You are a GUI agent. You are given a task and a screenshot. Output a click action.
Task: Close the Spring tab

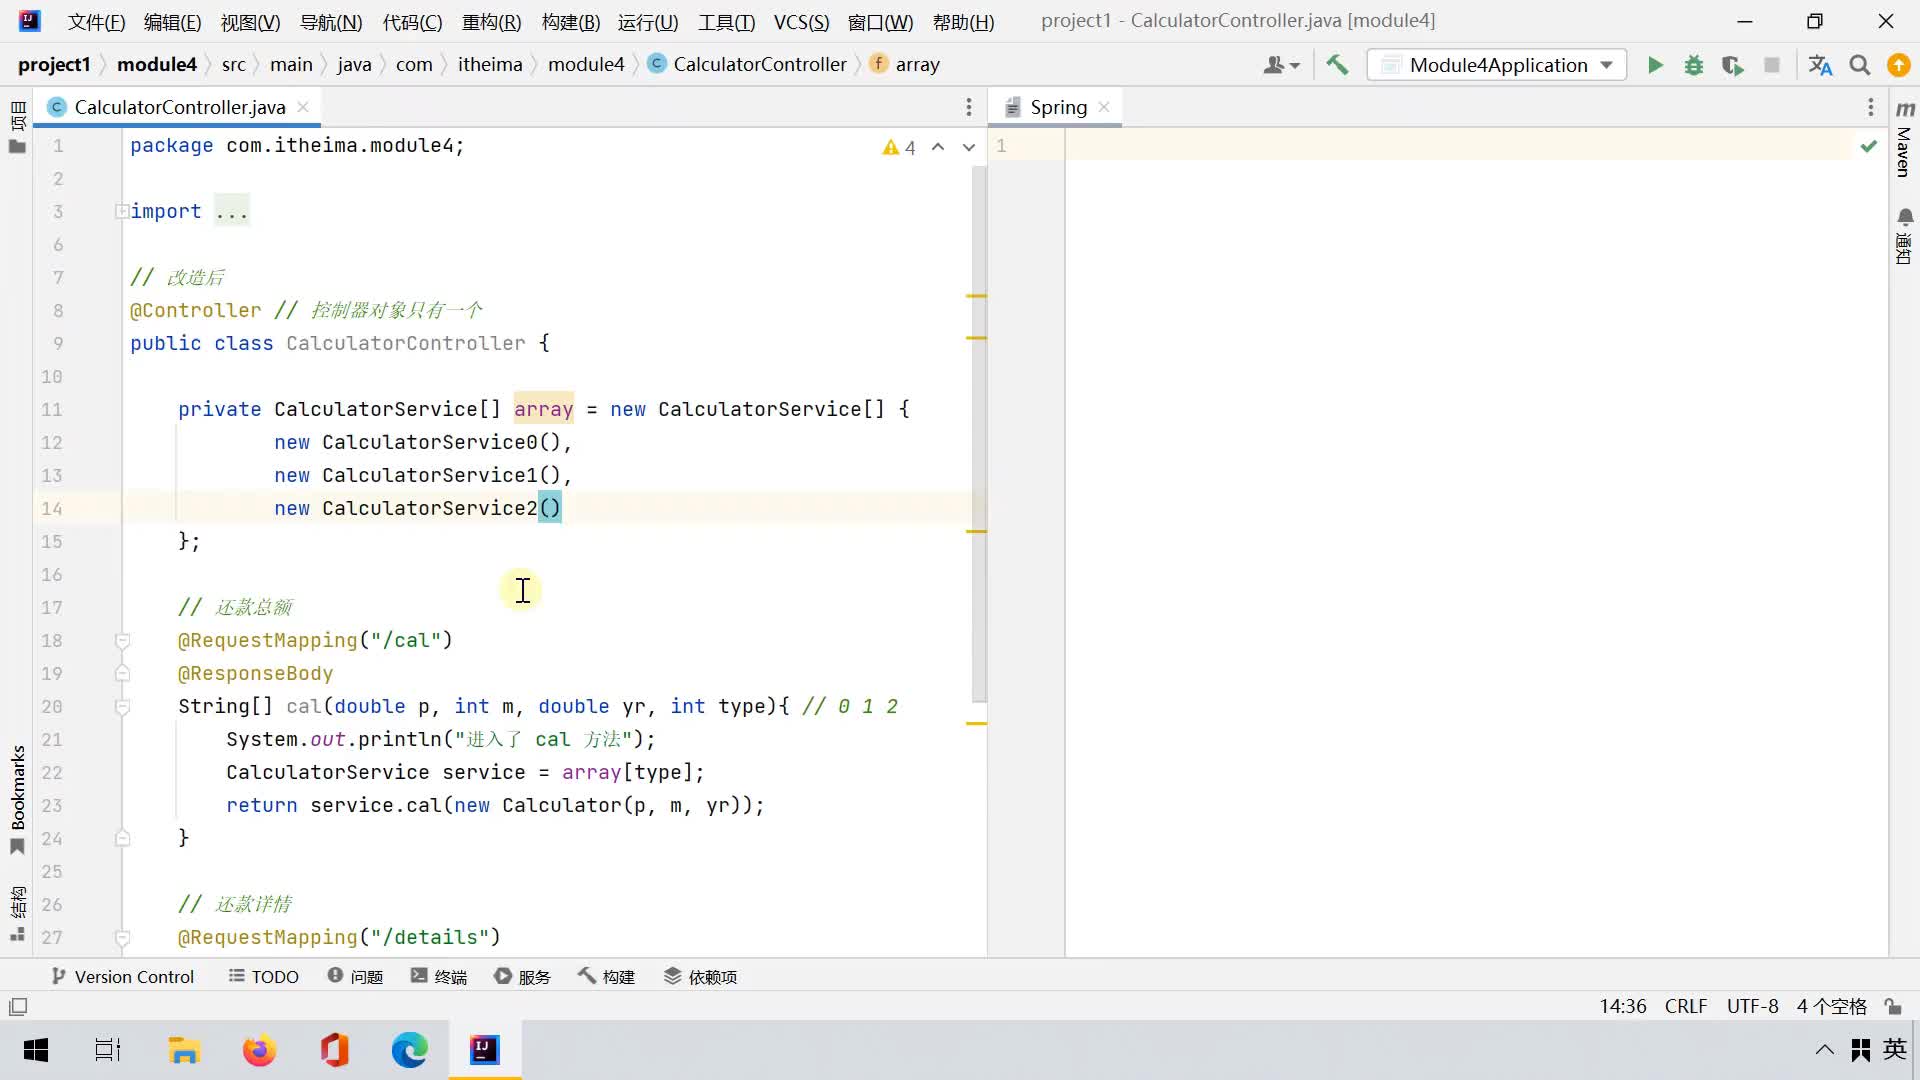point(1104,106)
